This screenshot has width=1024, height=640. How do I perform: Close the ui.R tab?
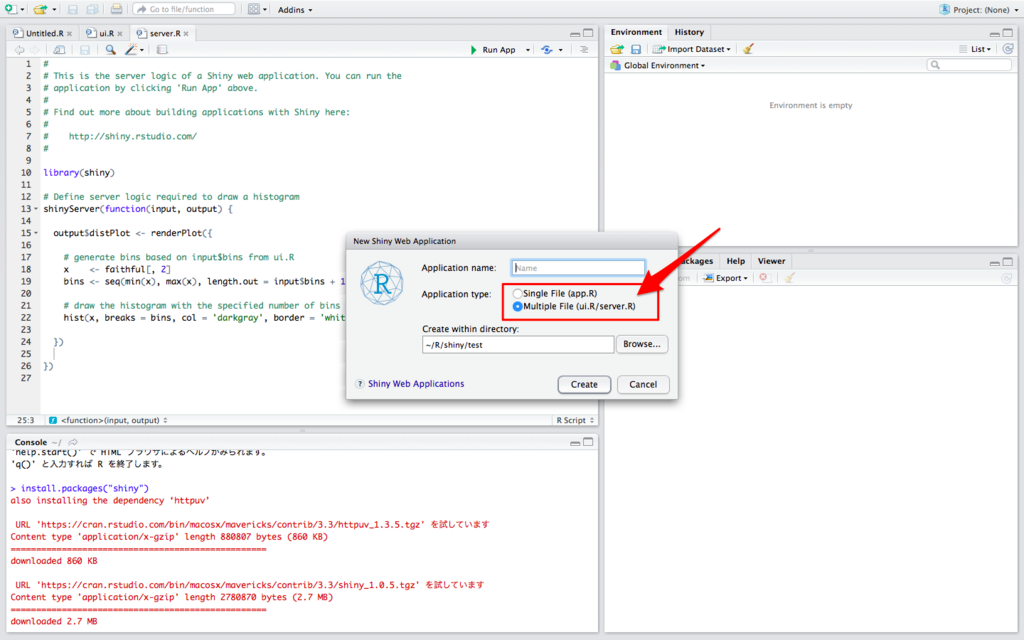tap(120, 34)
